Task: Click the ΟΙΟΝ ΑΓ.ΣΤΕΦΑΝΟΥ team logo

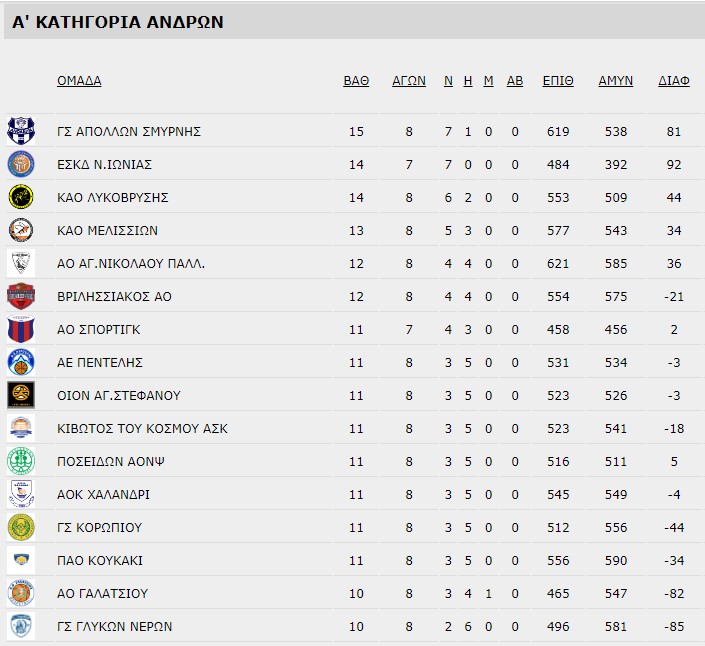Action: pos(21,395)
